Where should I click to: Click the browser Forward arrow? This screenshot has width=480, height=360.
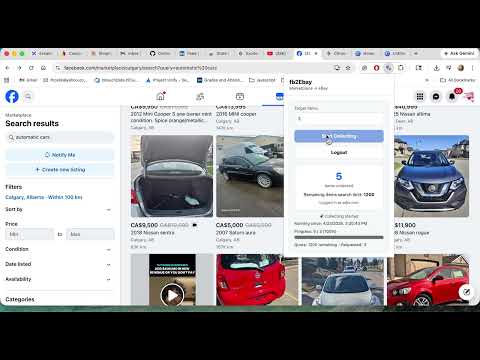(x=19, y=68)
